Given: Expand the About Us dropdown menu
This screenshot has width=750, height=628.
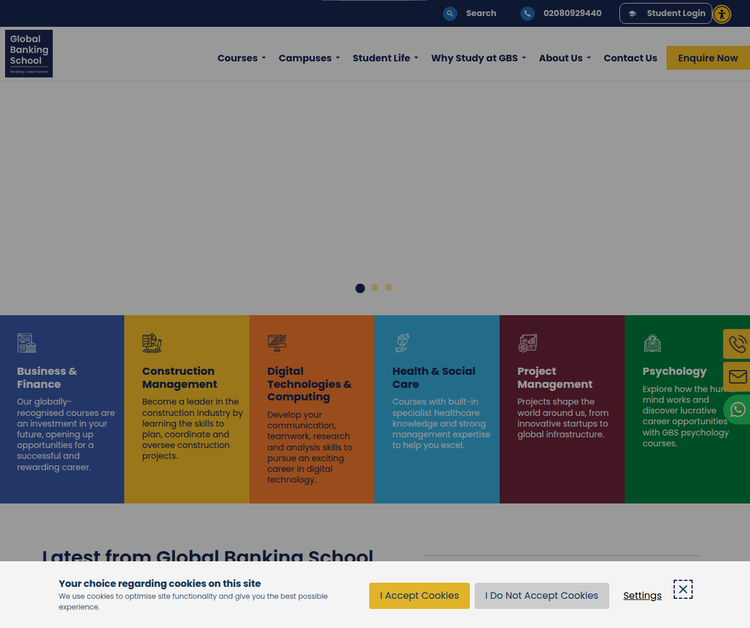Looking at the screenshot, I should [x=564, y=58].
